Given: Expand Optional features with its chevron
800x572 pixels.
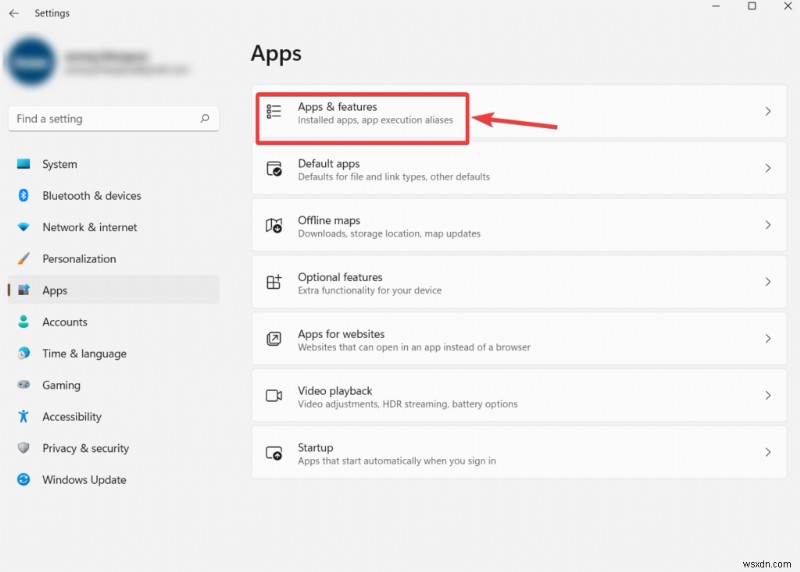Looking at the screenshot, I should pos(768,282).
